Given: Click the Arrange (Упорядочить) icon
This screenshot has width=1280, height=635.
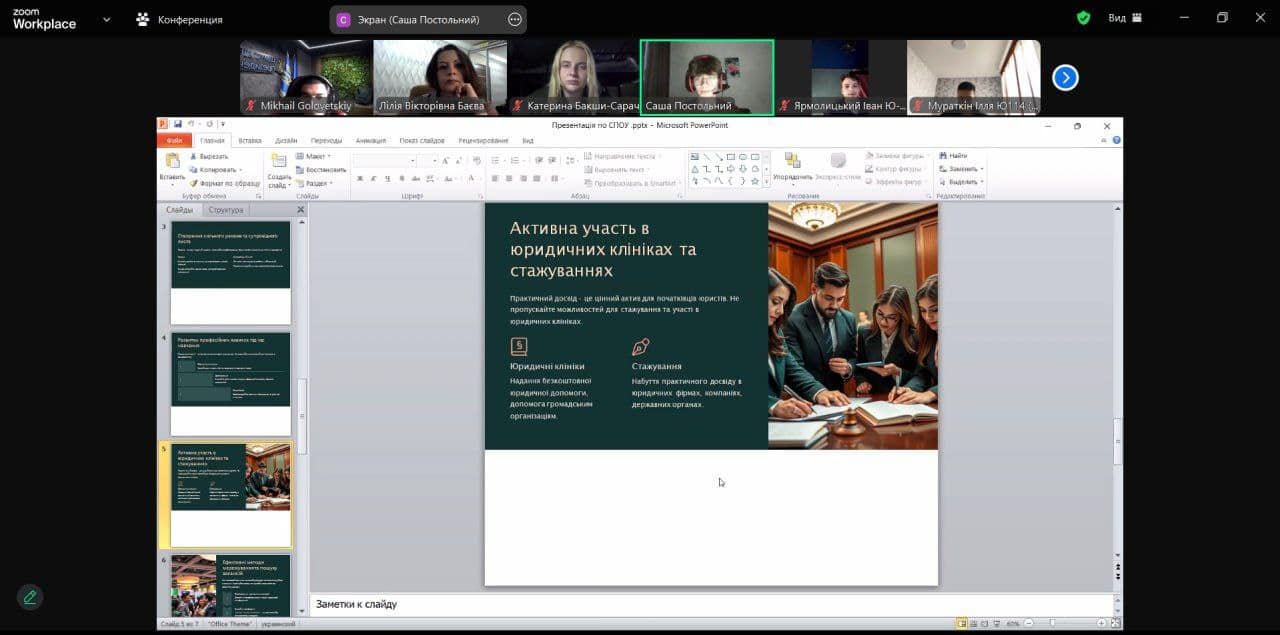Looking at the screenshot, I should tap(792, 161).
